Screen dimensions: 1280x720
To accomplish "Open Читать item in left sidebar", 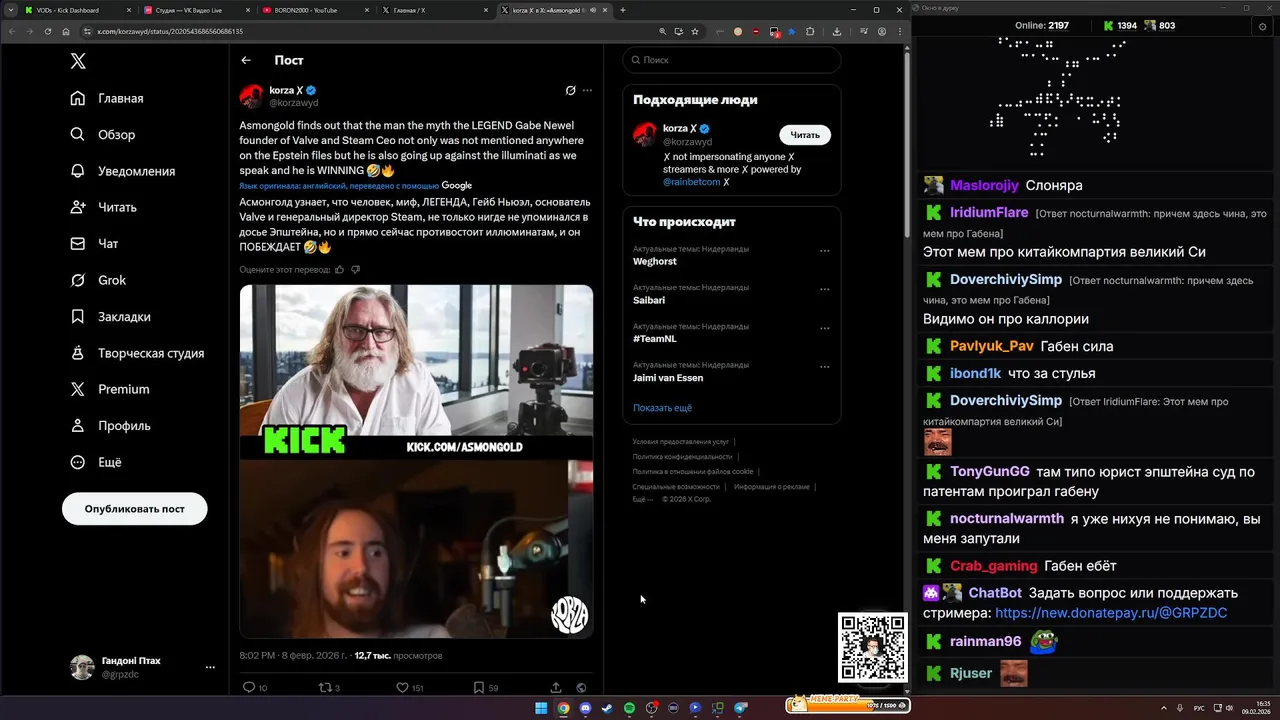I will (104, 207).
